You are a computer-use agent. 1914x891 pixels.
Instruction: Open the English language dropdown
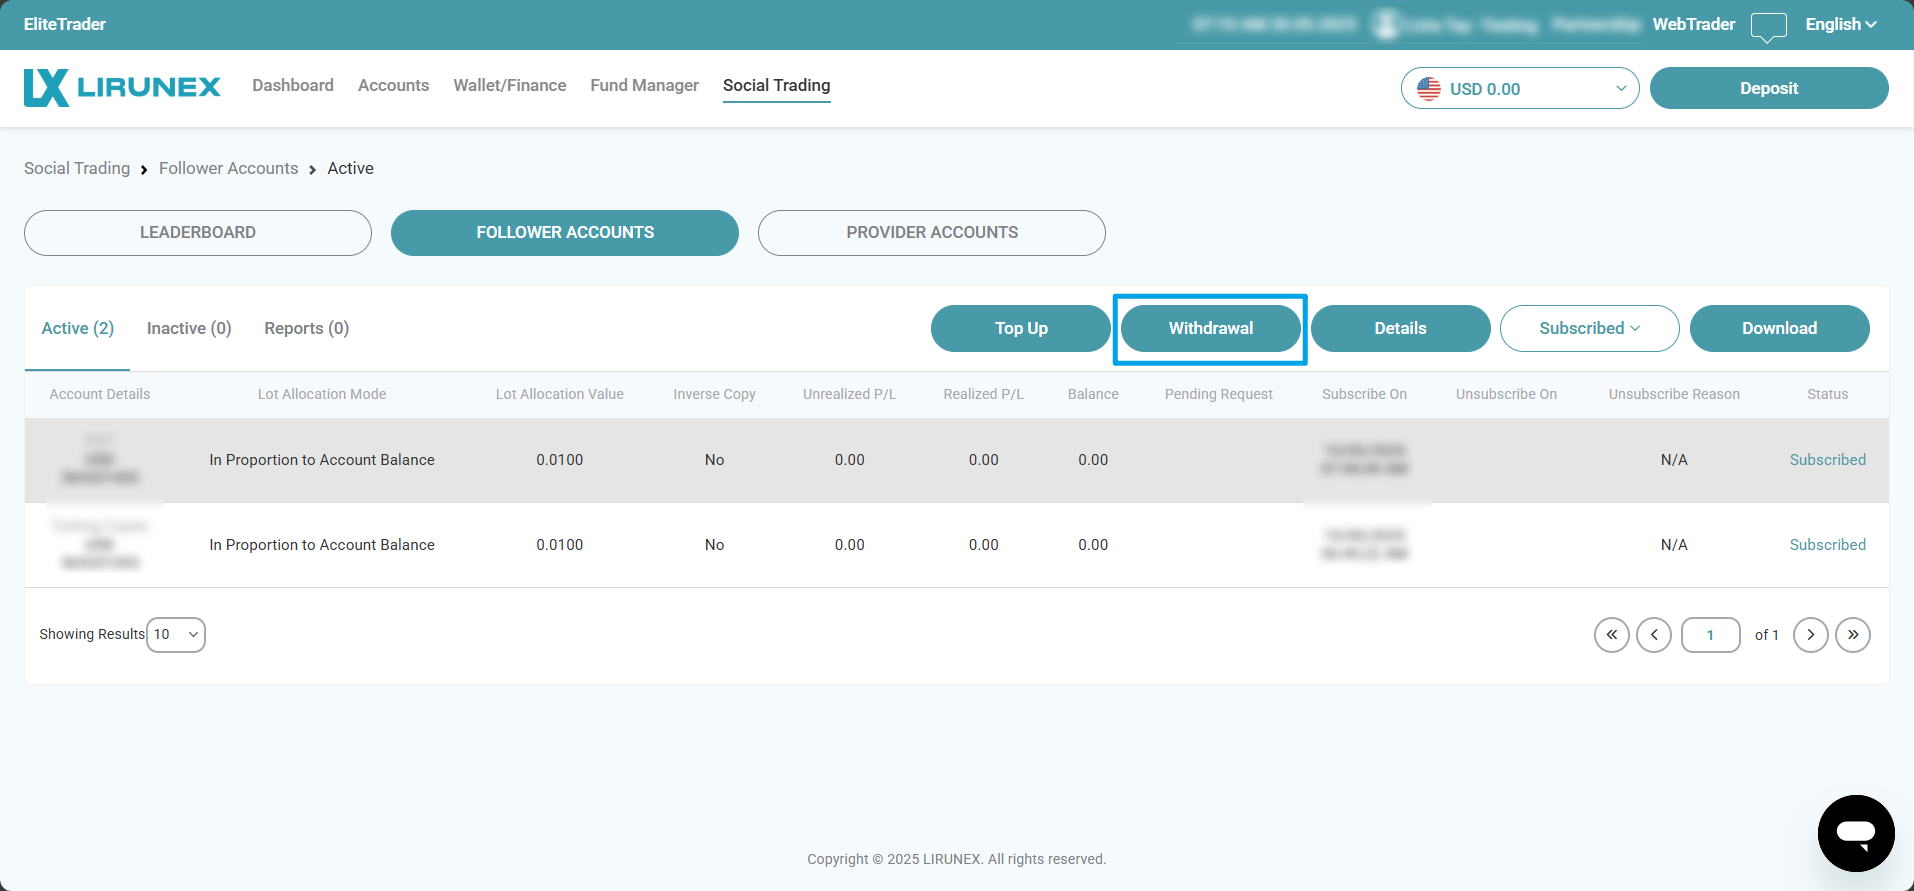pos(1840,25)
